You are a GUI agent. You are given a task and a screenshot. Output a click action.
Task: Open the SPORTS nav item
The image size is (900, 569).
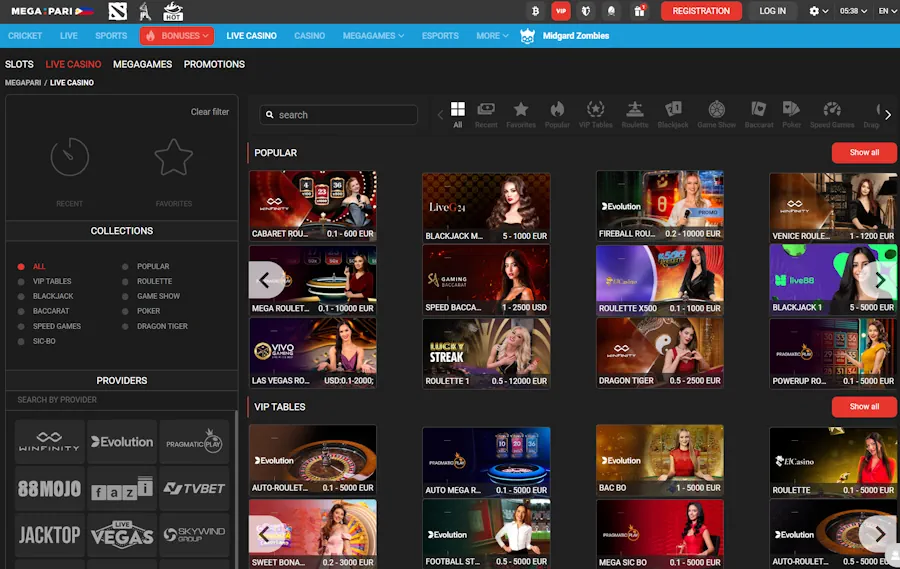coord(111,36)
